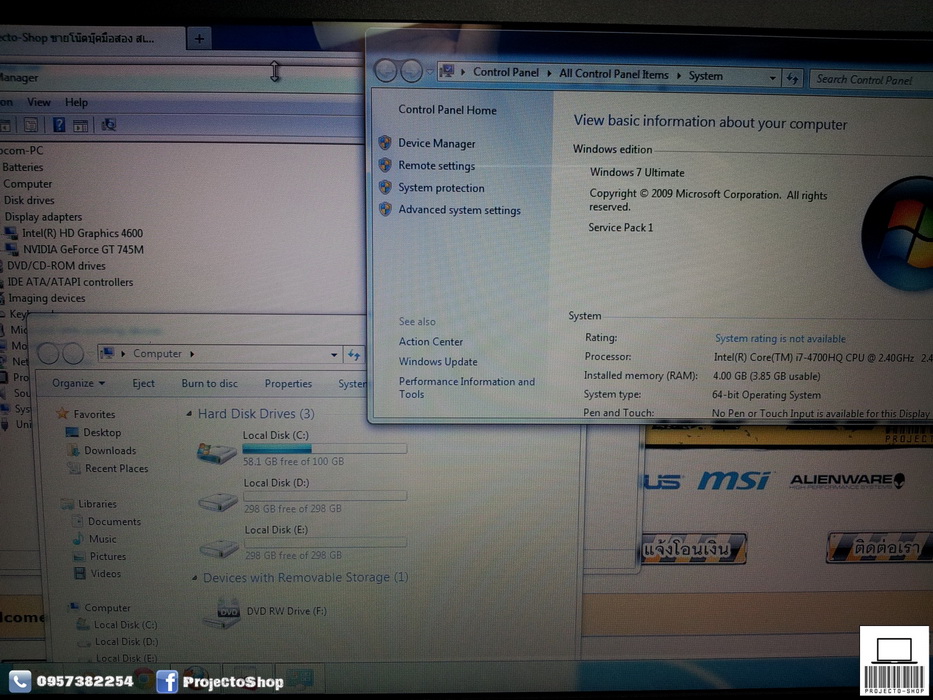
Task: Click the Properties icon in Device Manager toolbar
Action: (30, 124)
